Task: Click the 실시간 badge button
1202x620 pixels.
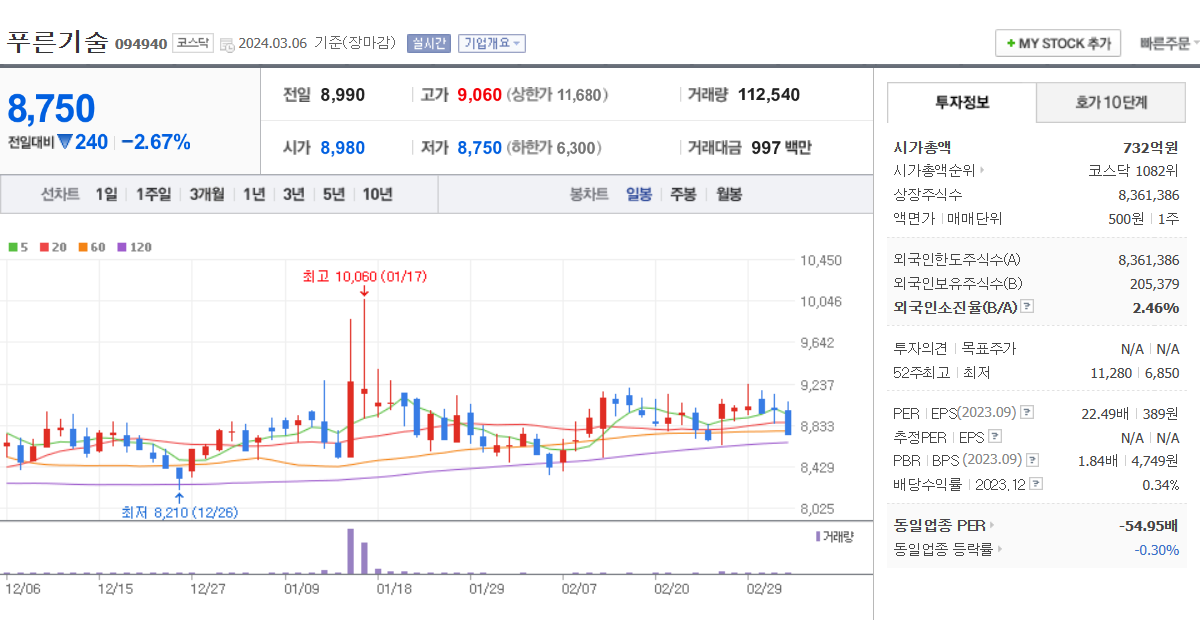Action: (x=429, y=43)
